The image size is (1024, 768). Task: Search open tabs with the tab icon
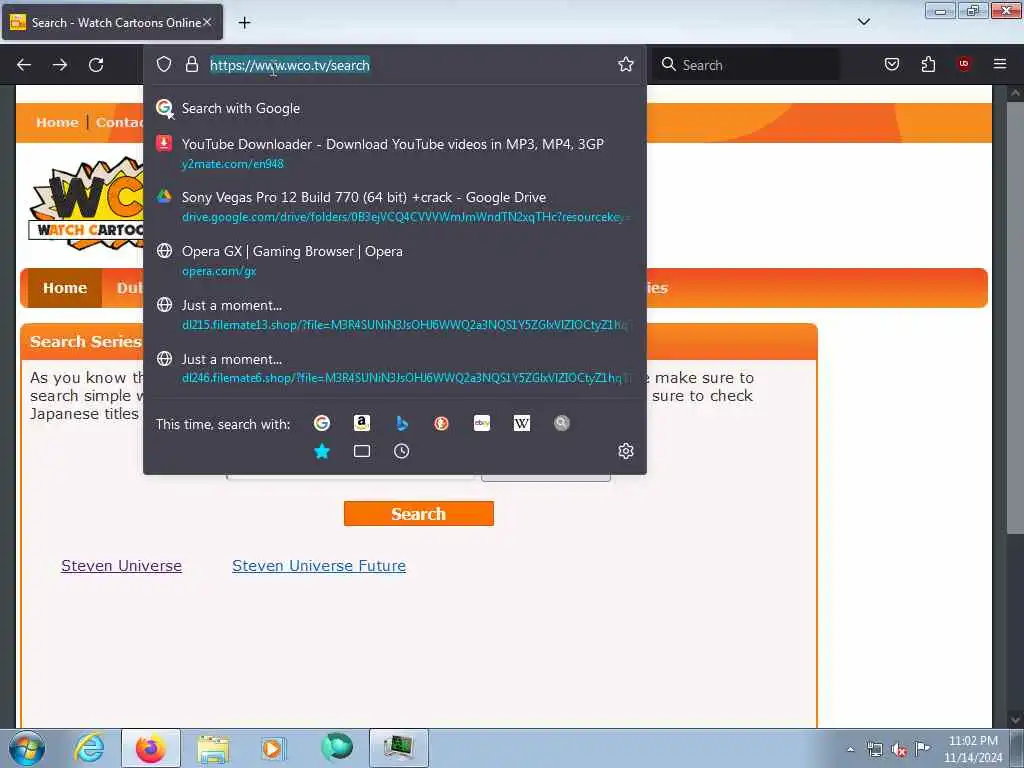click(x=362, y=451)
